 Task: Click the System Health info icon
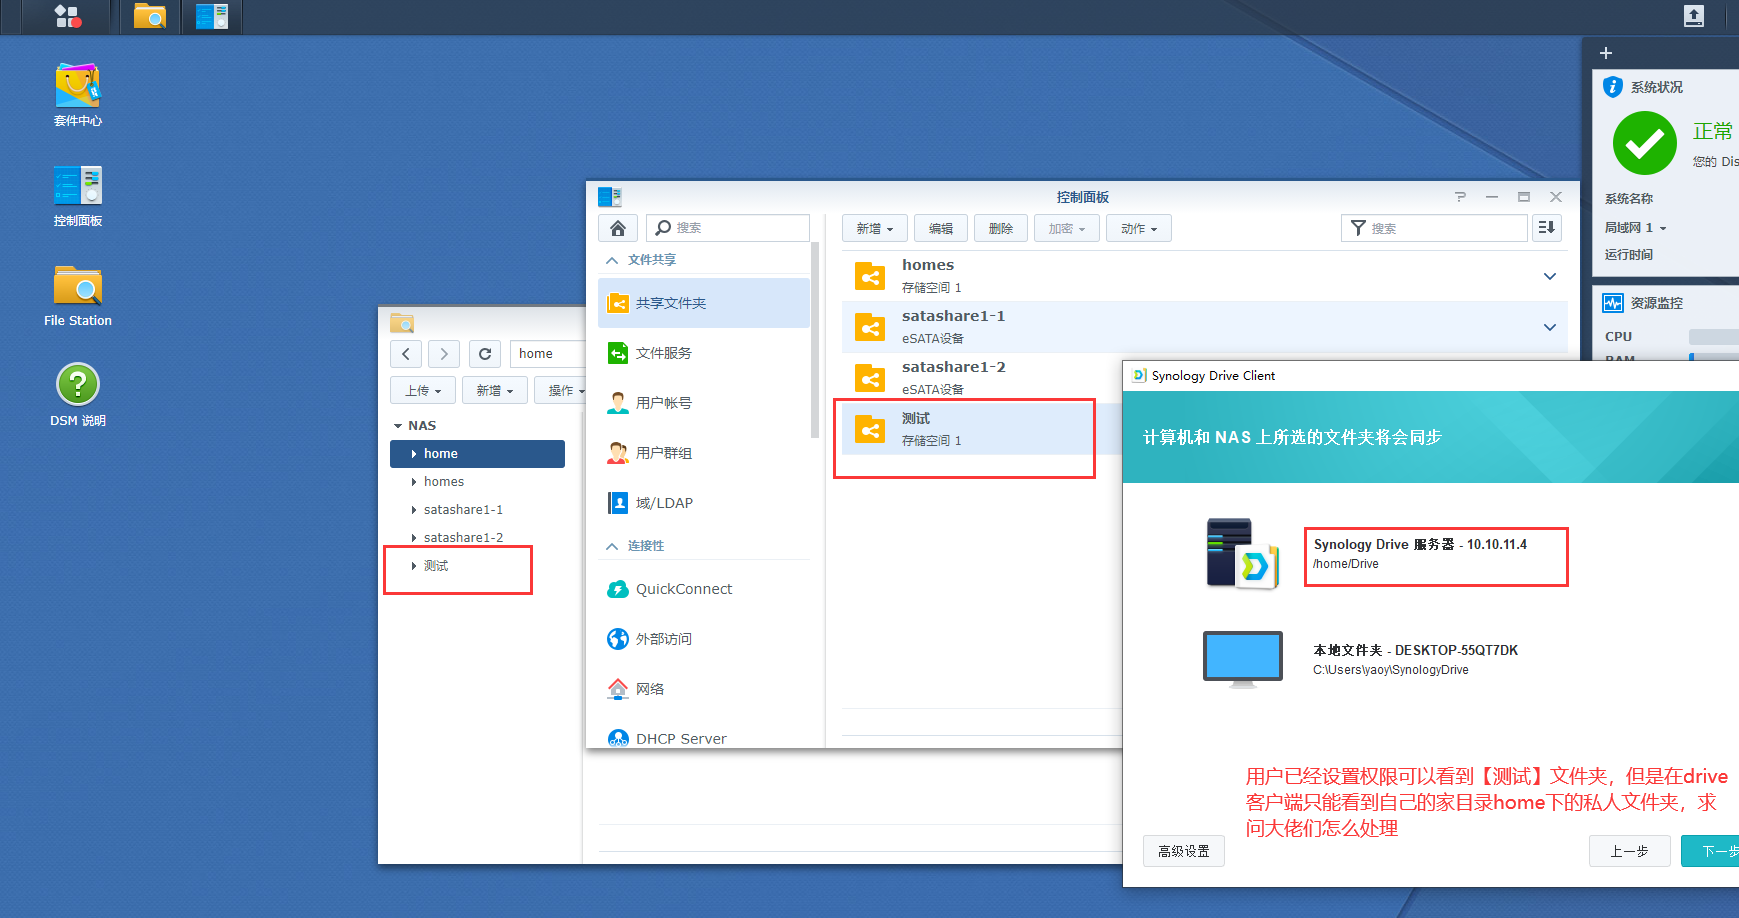[x=1613, y=87]
